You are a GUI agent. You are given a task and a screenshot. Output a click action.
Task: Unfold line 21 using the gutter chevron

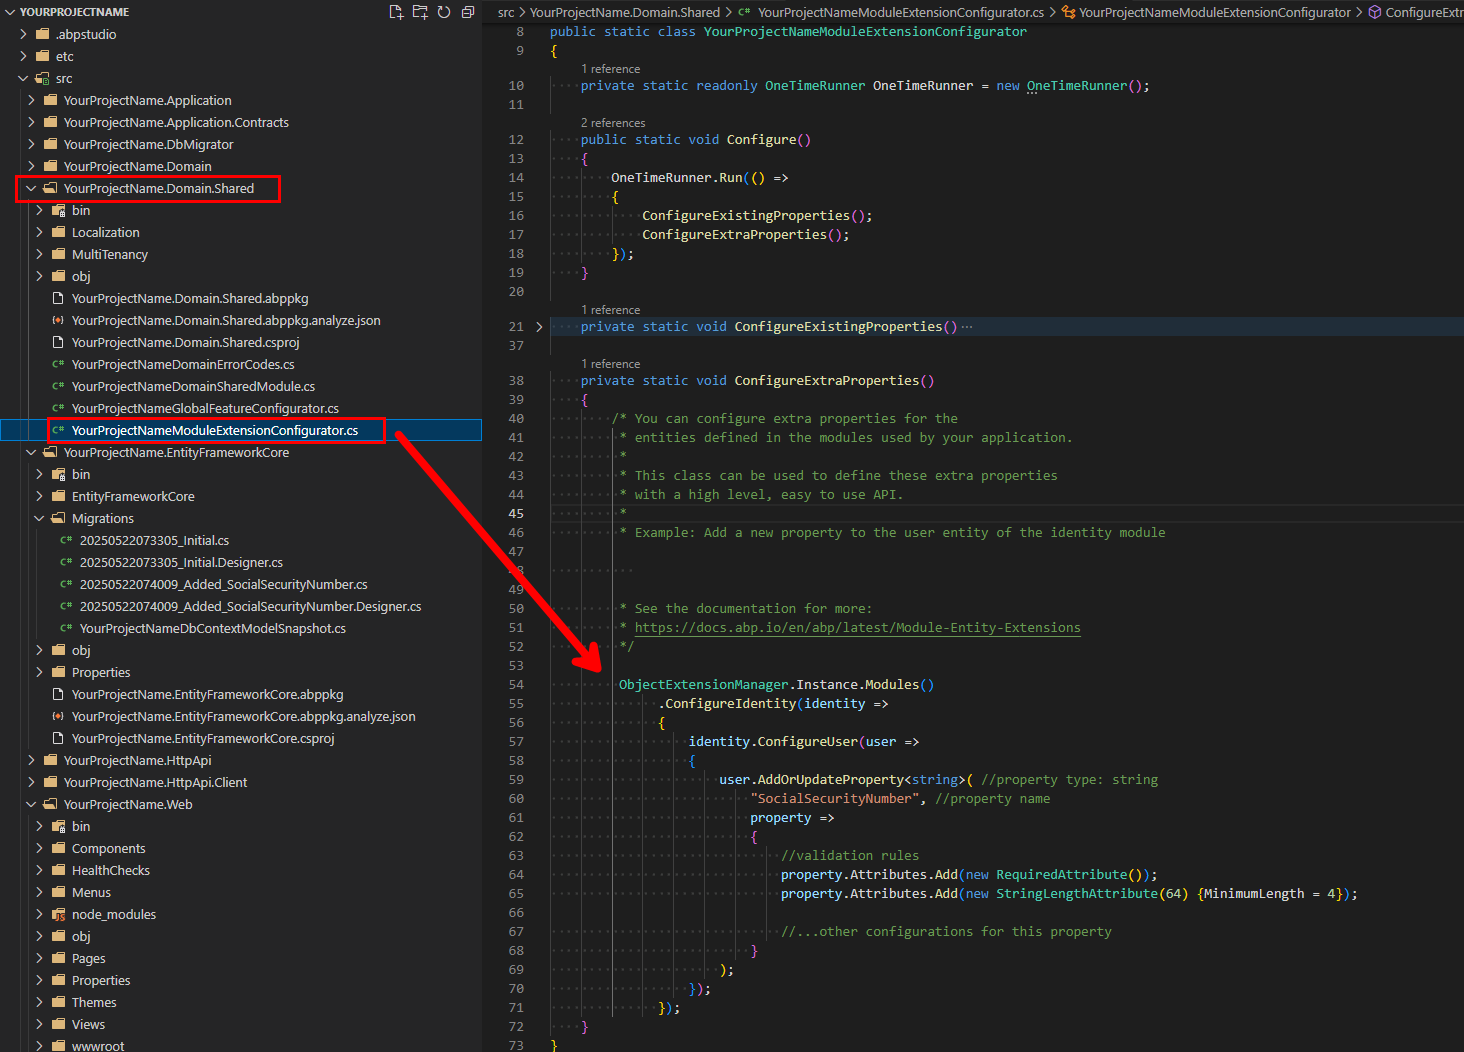(539, 327)
